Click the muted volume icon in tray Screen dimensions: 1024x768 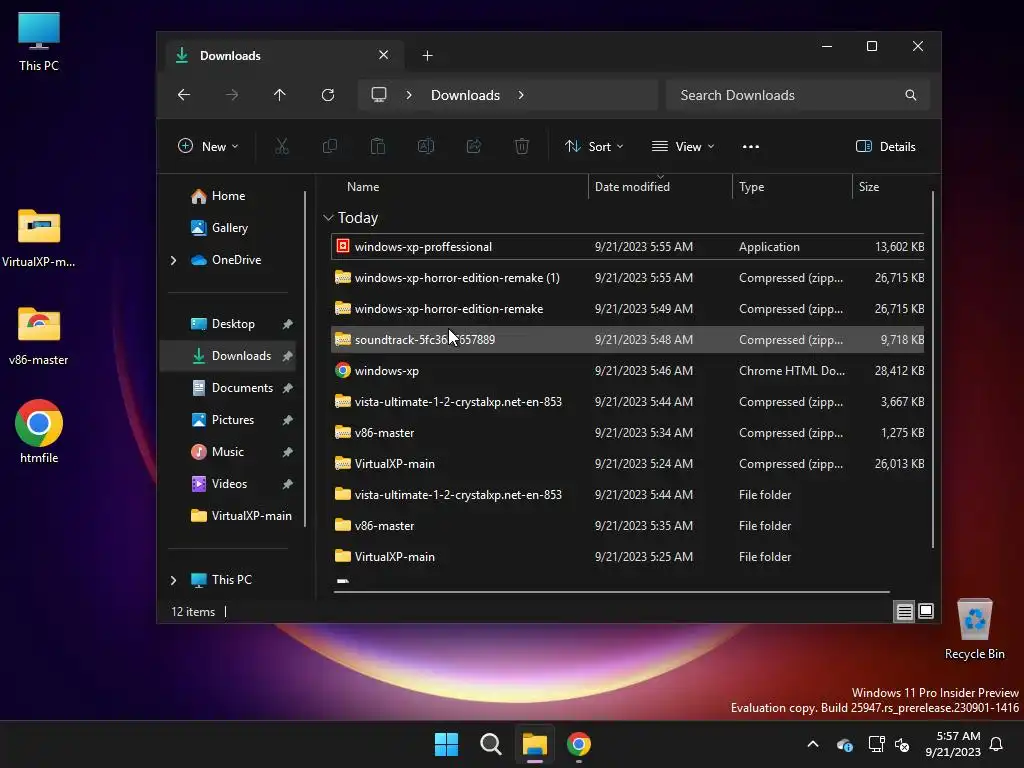(902, 744)
